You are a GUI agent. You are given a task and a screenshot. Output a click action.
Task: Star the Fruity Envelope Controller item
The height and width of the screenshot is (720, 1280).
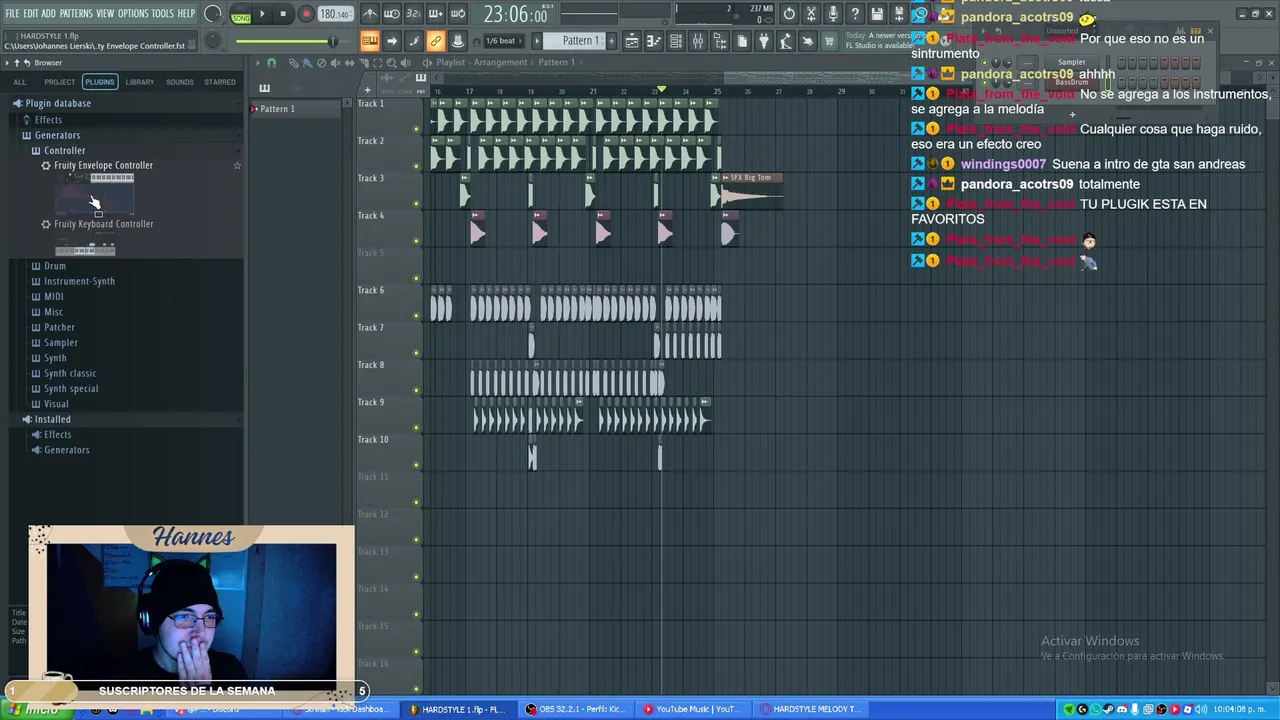[x=237, y=165]
